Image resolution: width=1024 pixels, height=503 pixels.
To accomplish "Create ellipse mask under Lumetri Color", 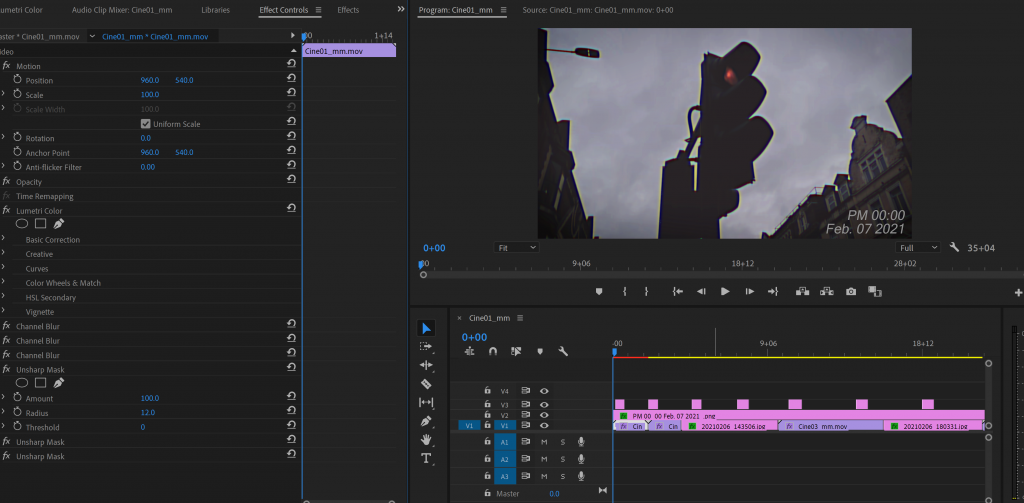I will click(22, 223).
